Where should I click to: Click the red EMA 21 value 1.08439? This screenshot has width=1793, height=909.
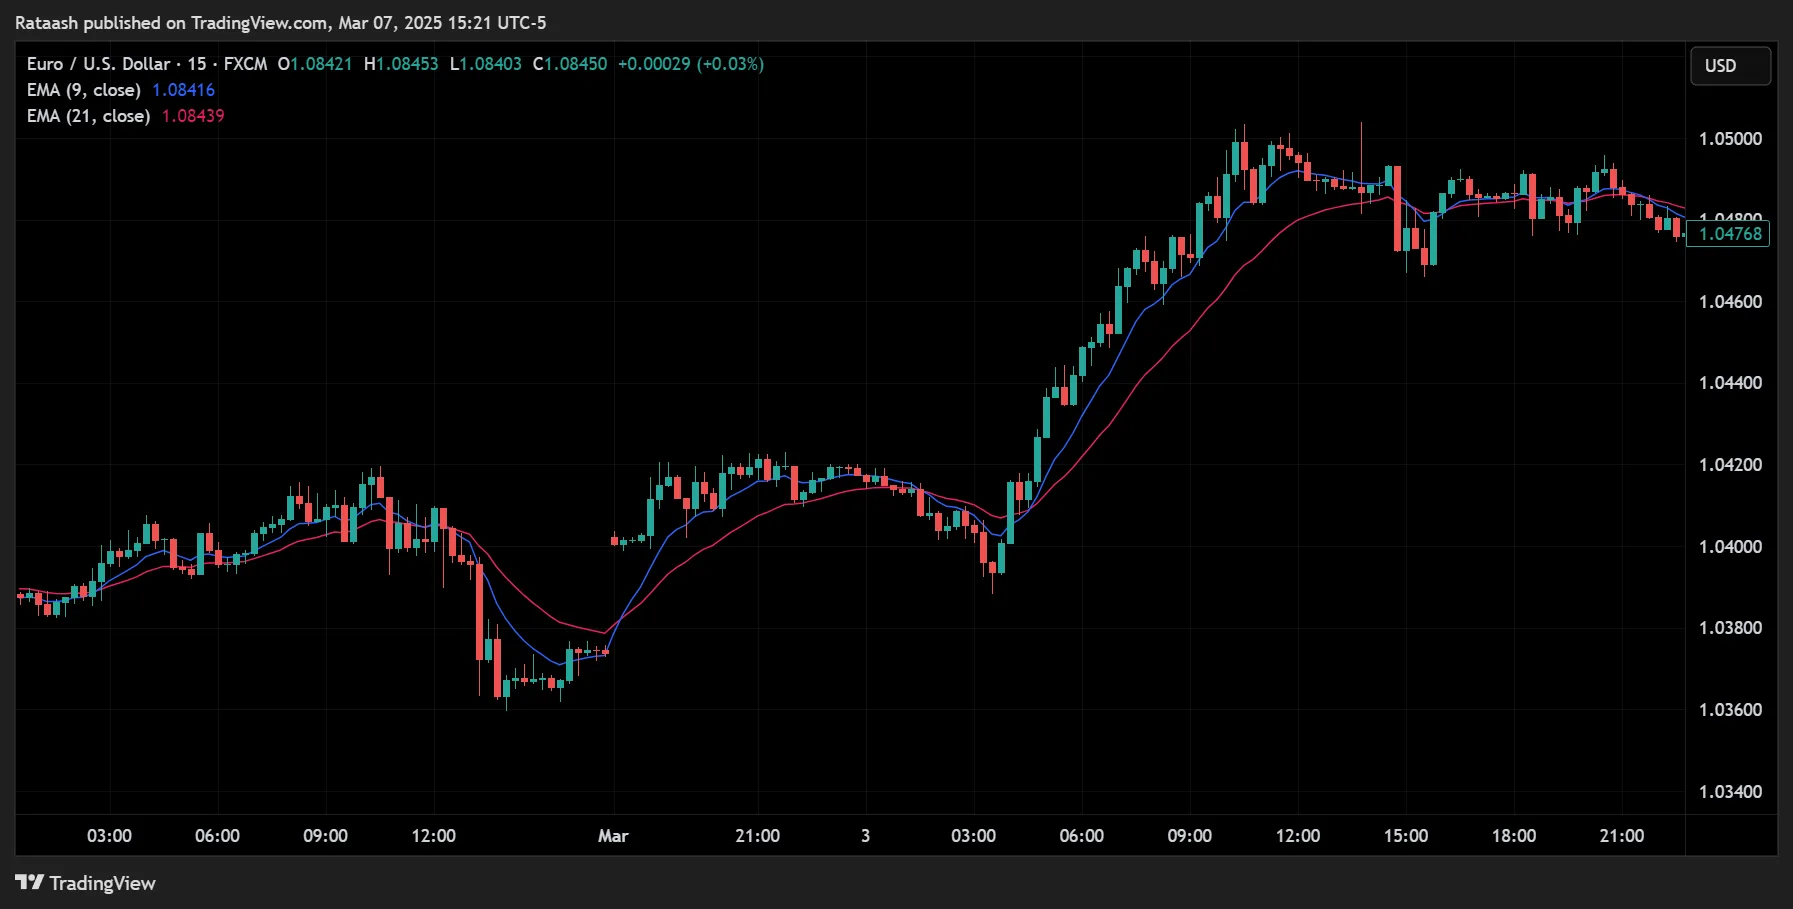[x=193, y=116]
